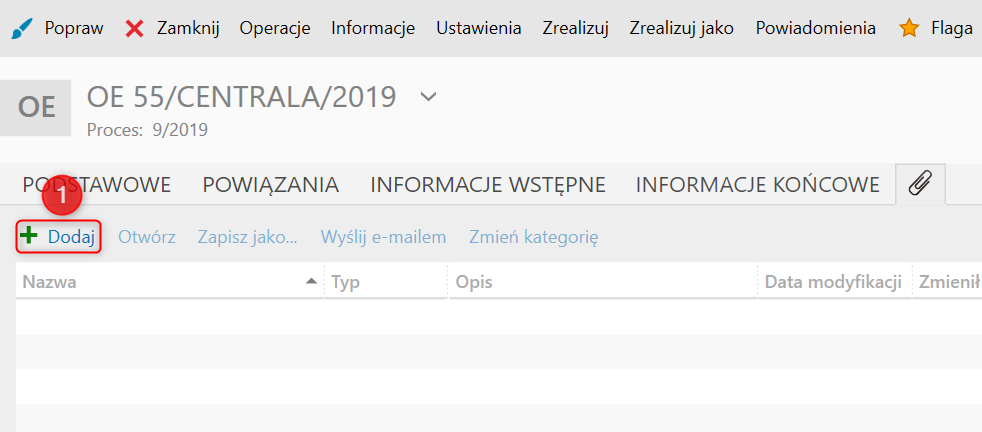Click the Popraw brush icon
Viewport: 982px width, 432px height.
(x=22, y=28)
